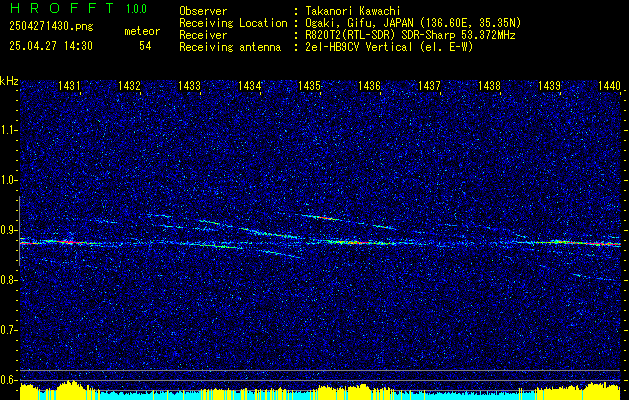629x400 pixels.
Task: Click the 0.9 kHz axis label
Action: coord(9,230)
